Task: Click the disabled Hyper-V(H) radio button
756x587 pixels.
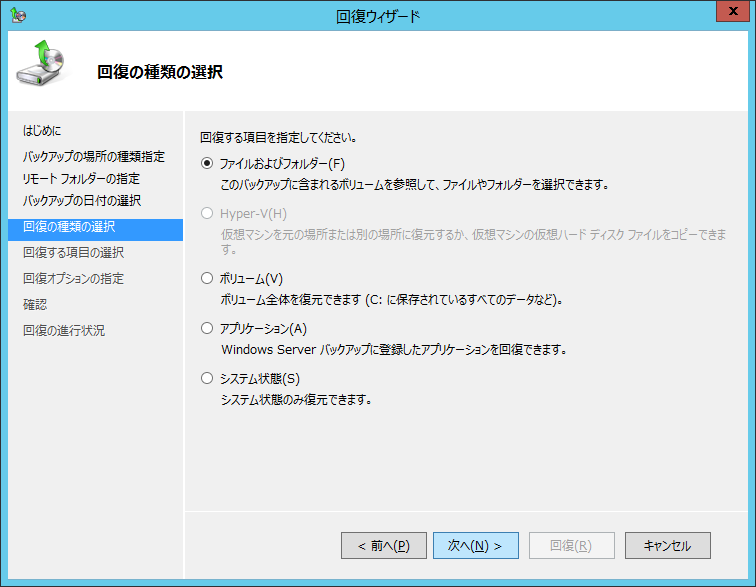Action: [x=207, y=213]
